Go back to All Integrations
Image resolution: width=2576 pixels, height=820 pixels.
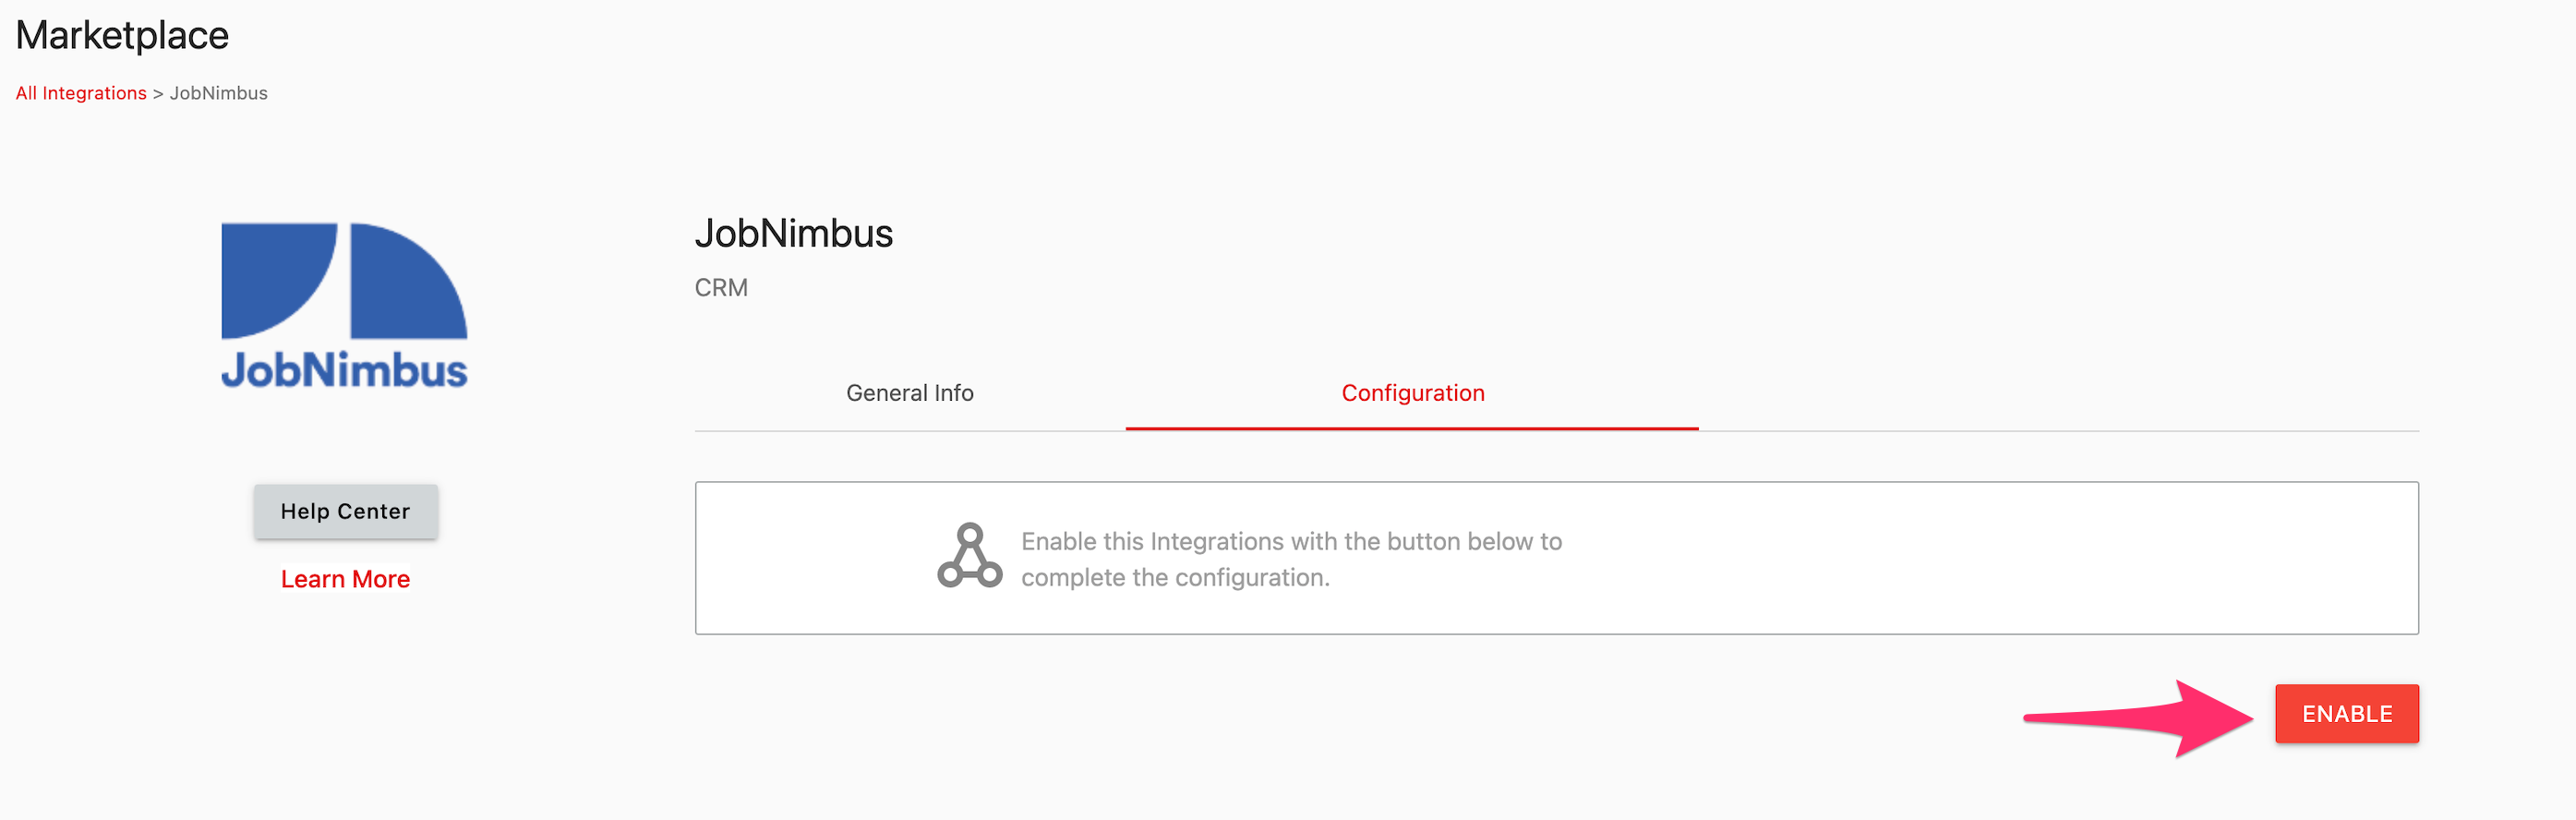click(81, 93)
